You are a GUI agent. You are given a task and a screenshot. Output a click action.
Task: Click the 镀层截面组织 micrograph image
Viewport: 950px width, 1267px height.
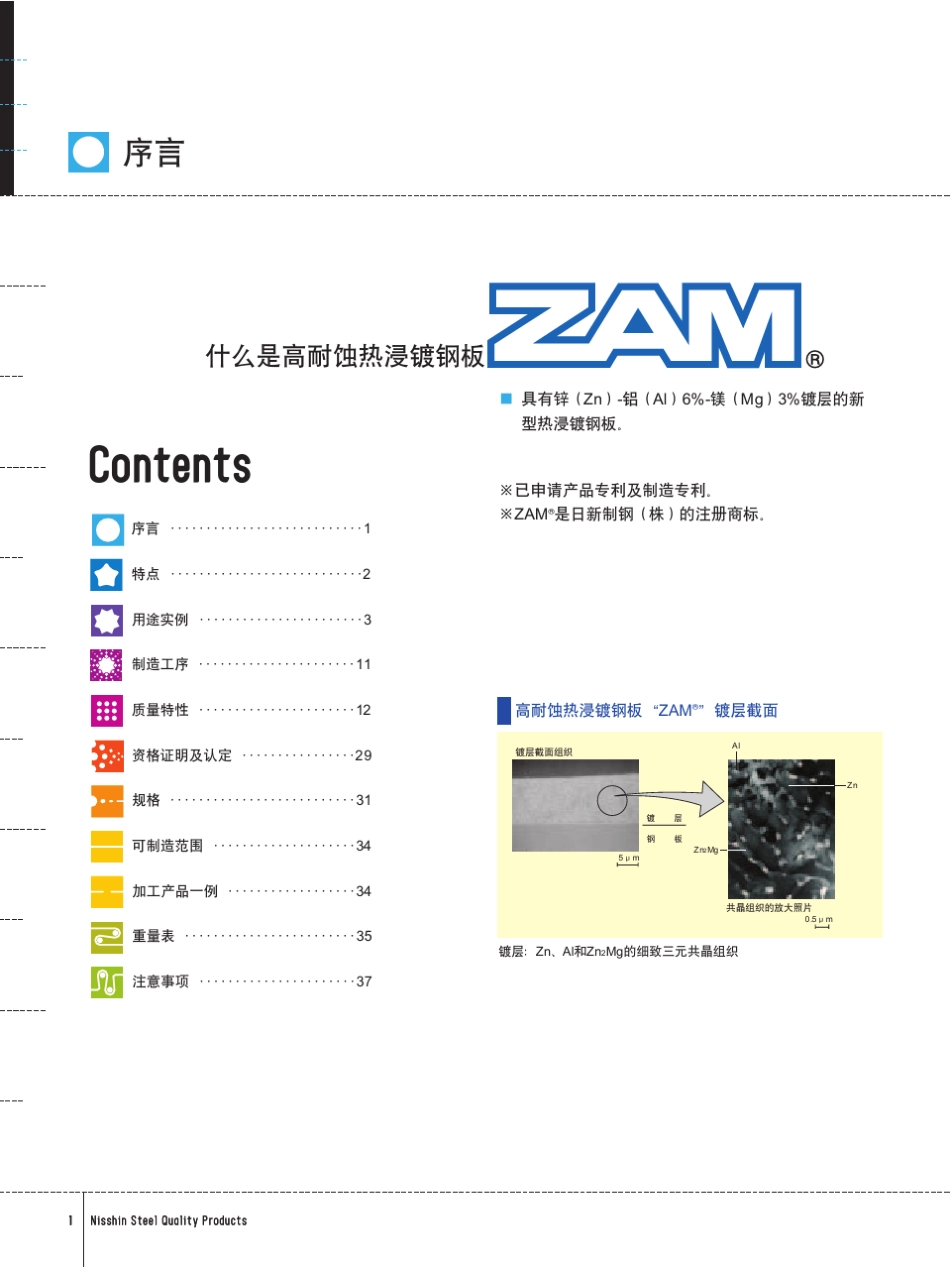[x=575, y=805]
